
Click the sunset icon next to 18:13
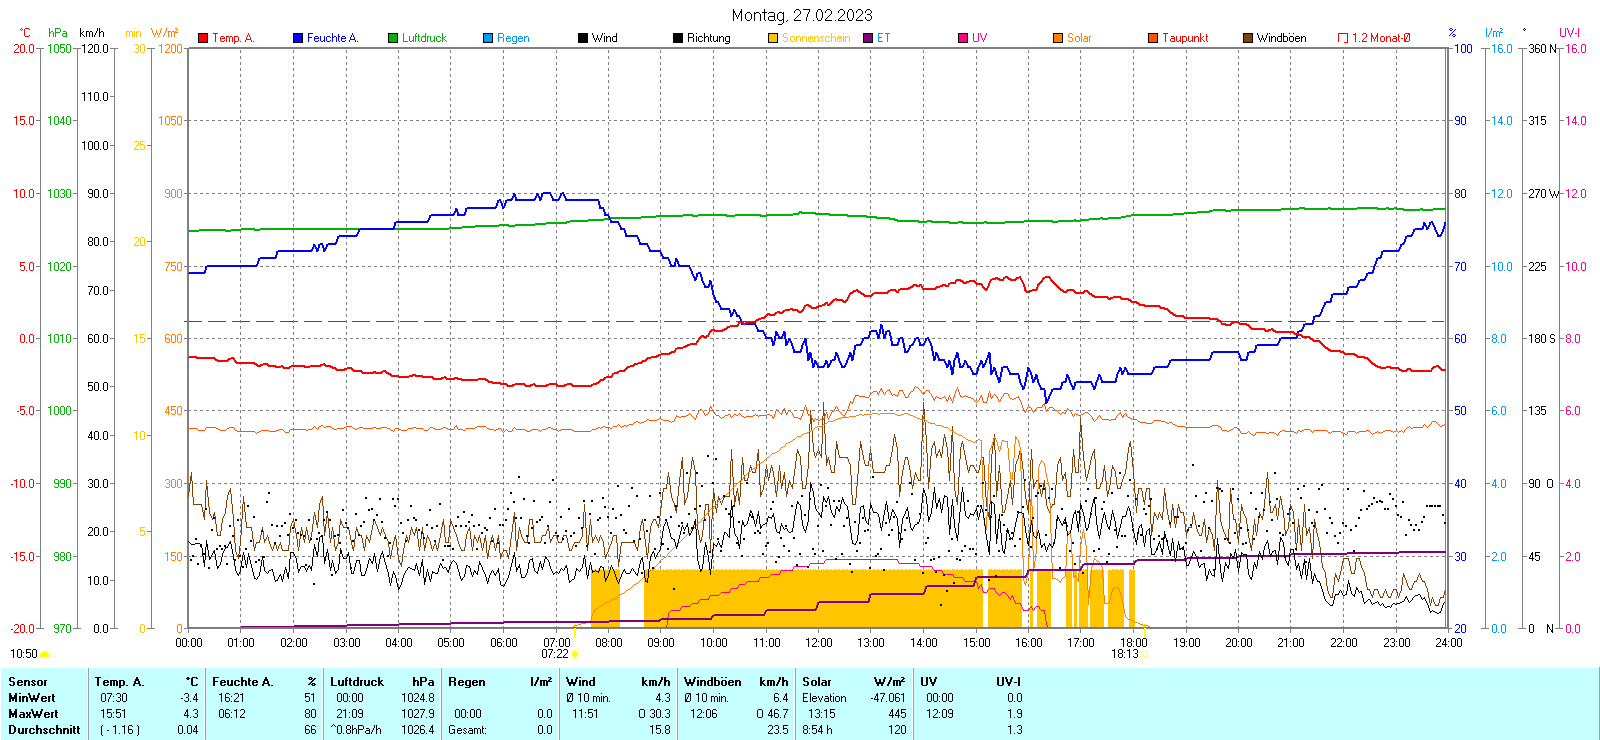pyautogui.click(x=1145, y=654)
